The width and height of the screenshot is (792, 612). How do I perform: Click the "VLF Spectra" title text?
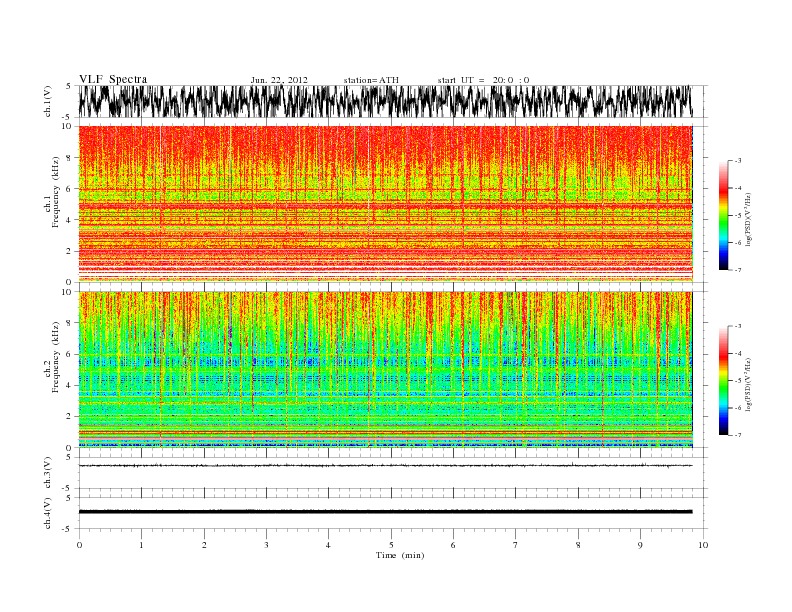(113, 79)
